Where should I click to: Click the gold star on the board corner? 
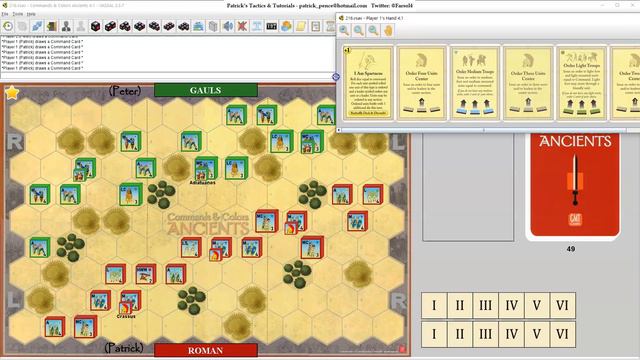pyautogui.click(x=12, y=93)
